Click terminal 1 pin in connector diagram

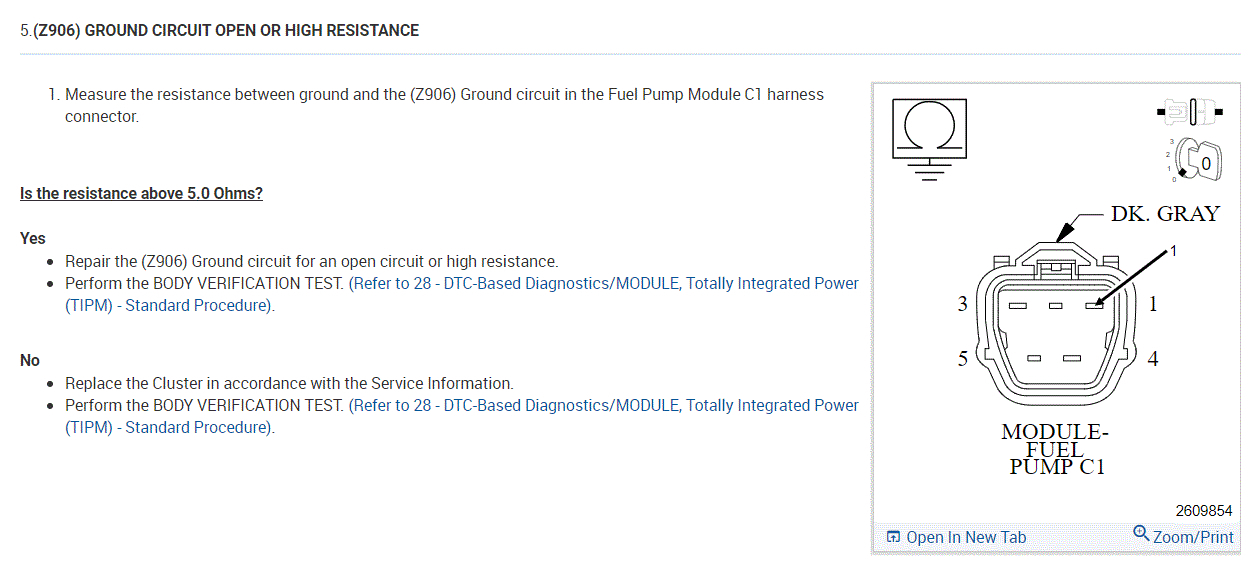(1094, 306)
